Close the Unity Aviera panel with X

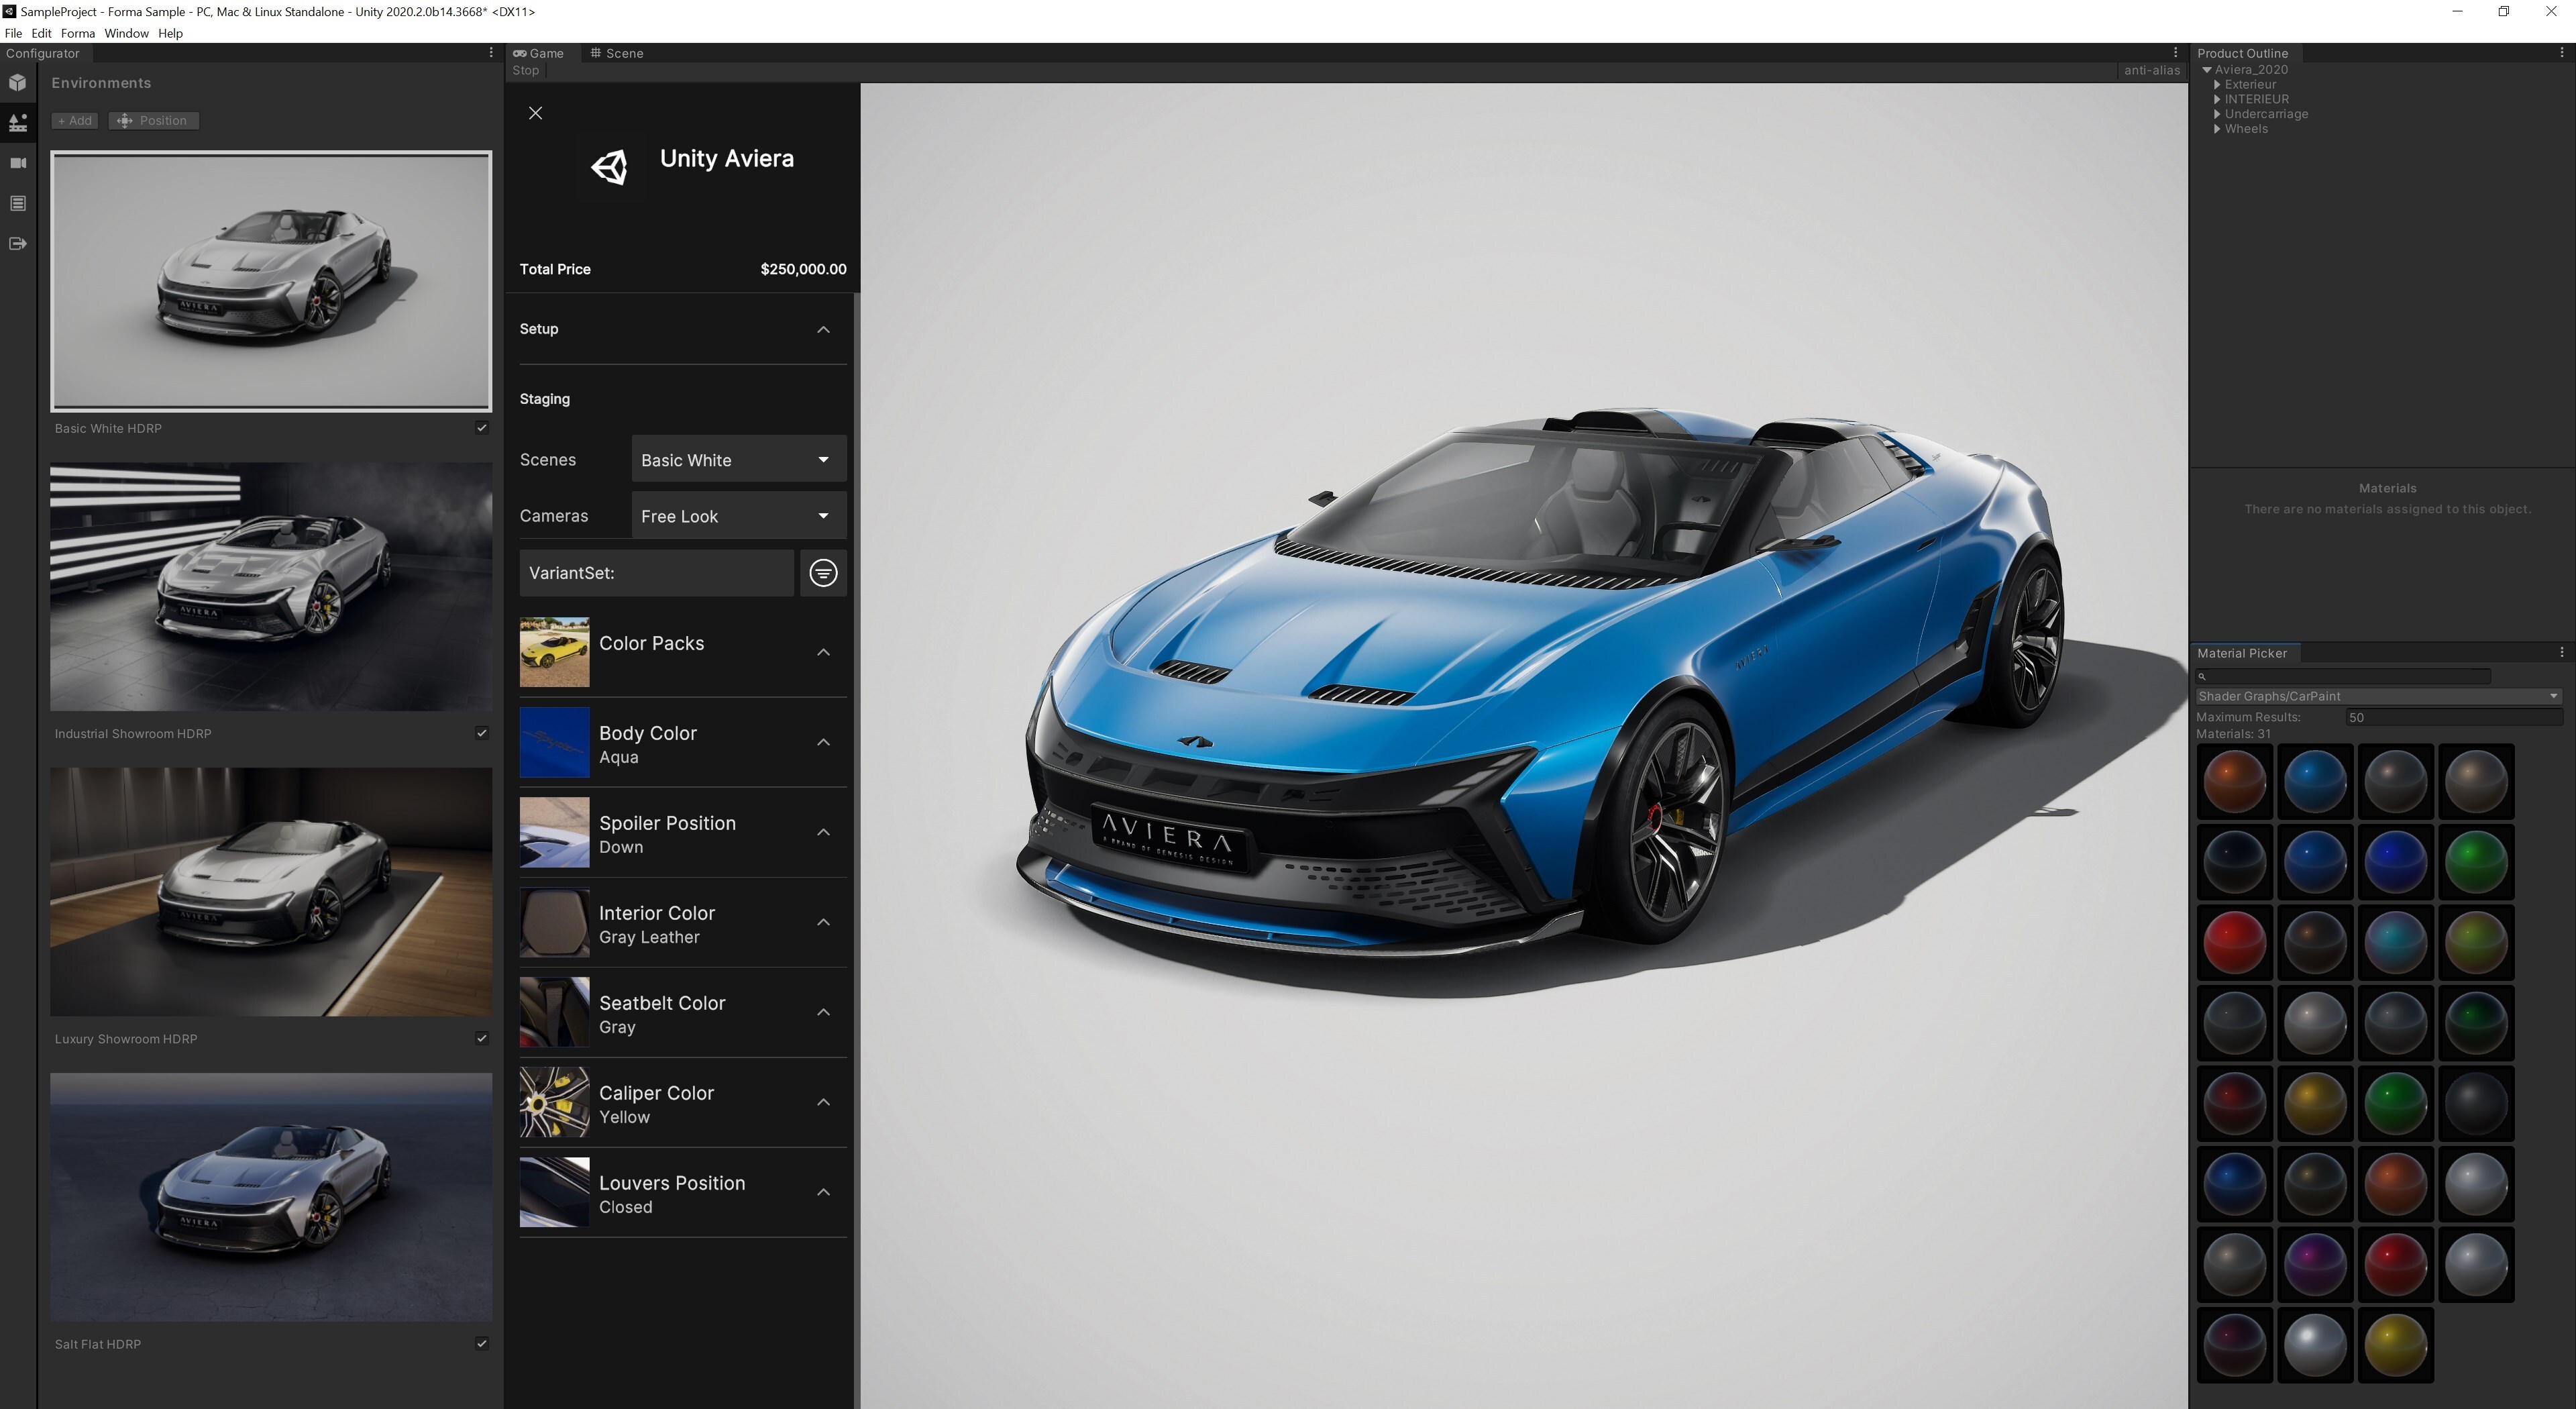[x=535, y=113]
